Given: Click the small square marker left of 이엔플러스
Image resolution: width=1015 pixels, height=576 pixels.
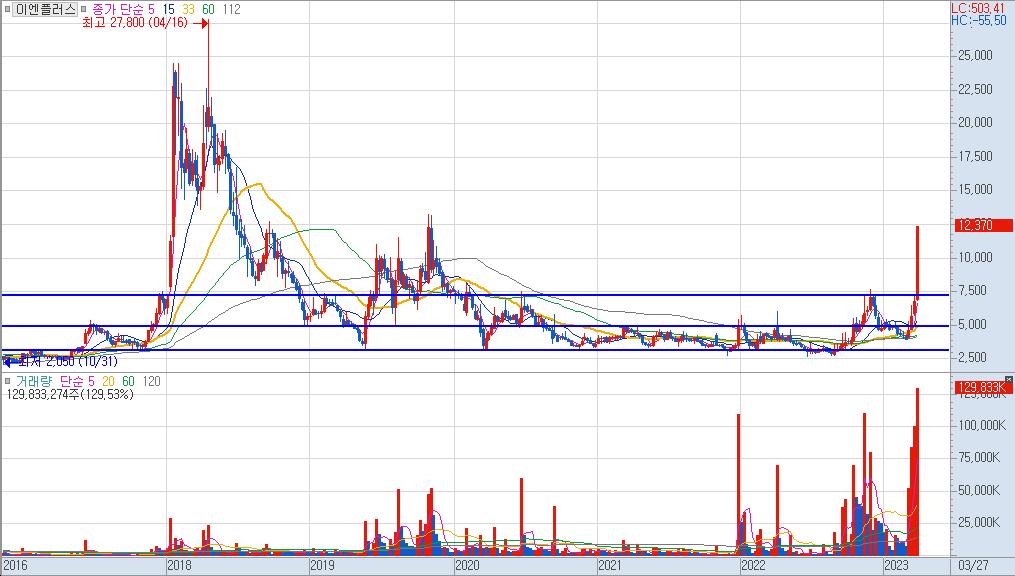Looking at the screenshot, I should pyautogui.click(x=6, y=9).
